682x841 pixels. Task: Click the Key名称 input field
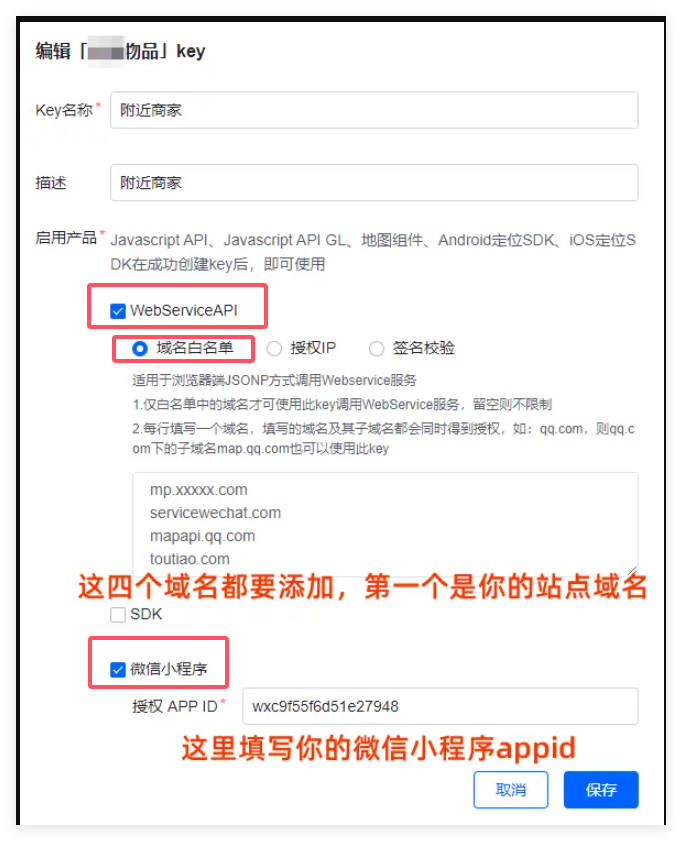tap(374, 110)
